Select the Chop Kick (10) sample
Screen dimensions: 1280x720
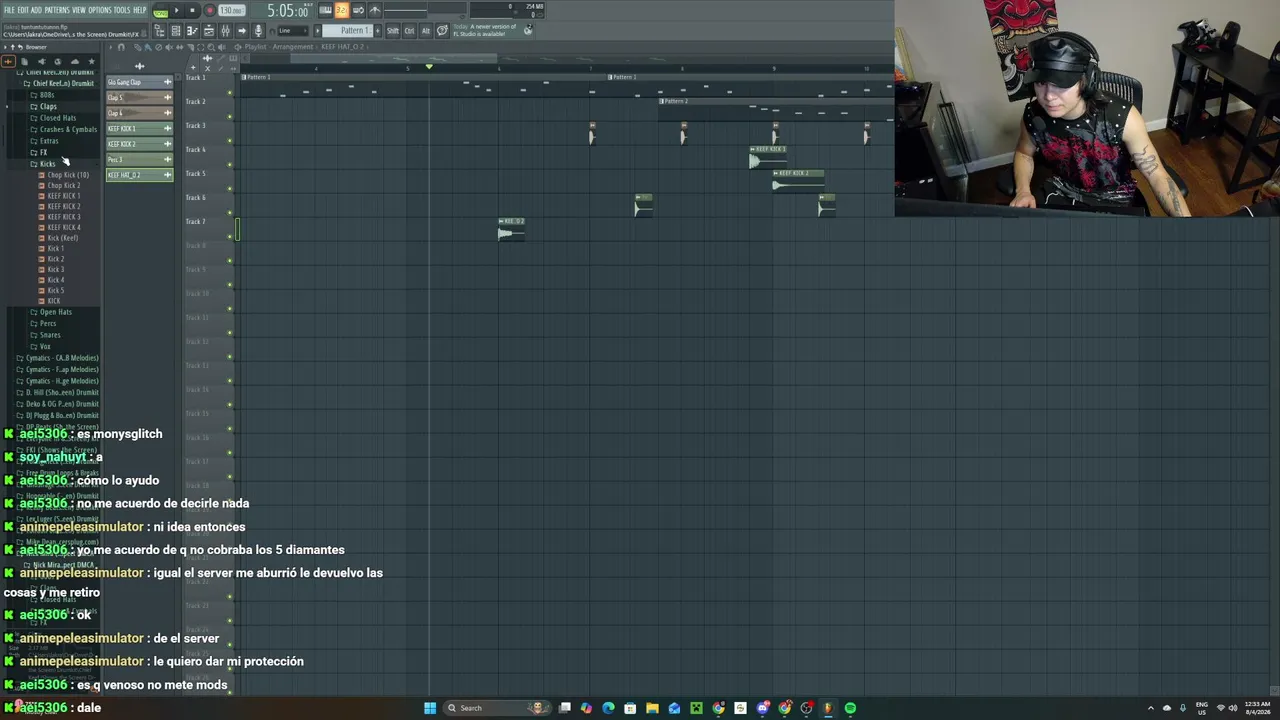(x=68, y=175)
